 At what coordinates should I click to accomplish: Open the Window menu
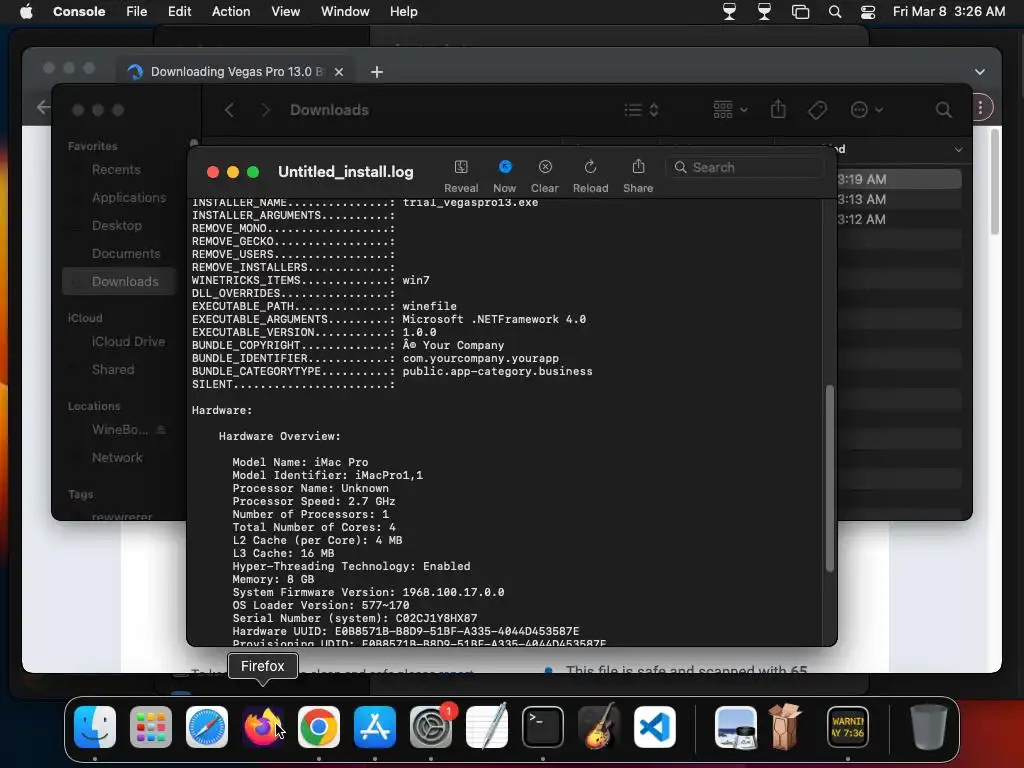point(345,12)
